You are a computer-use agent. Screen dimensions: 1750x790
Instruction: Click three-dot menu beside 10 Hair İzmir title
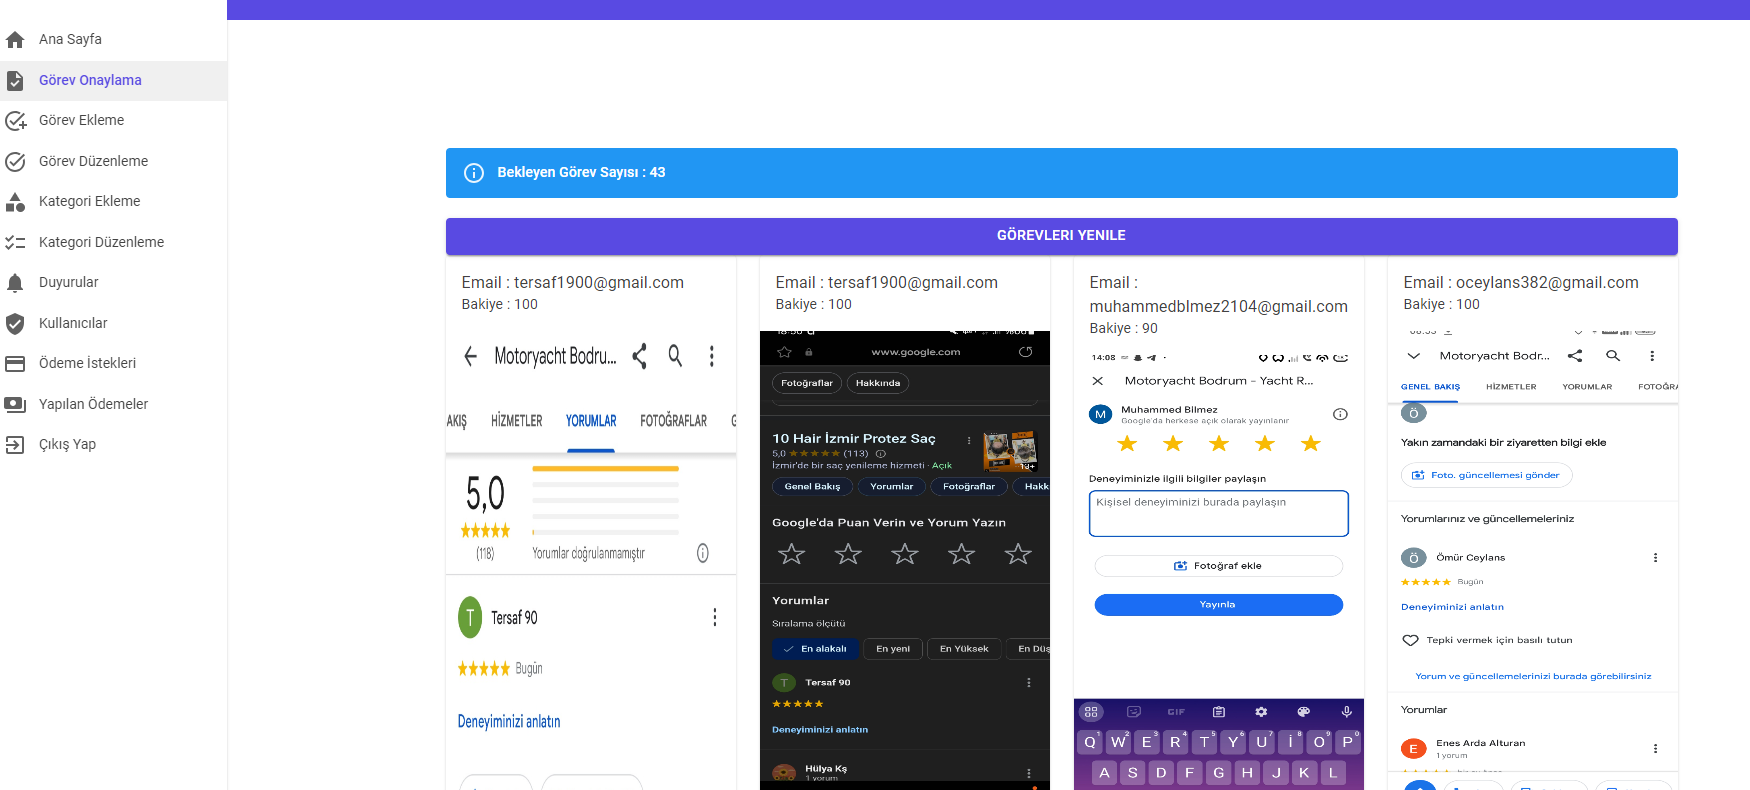tap(969, 440)
